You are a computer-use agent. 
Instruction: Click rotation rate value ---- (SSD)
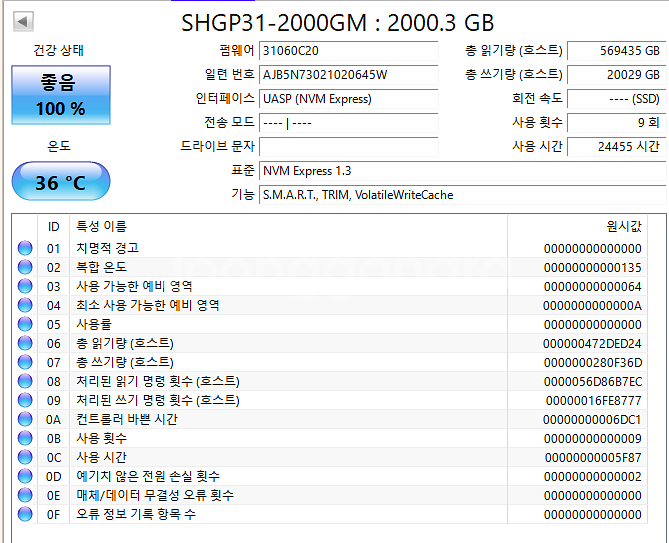[617, 99]
